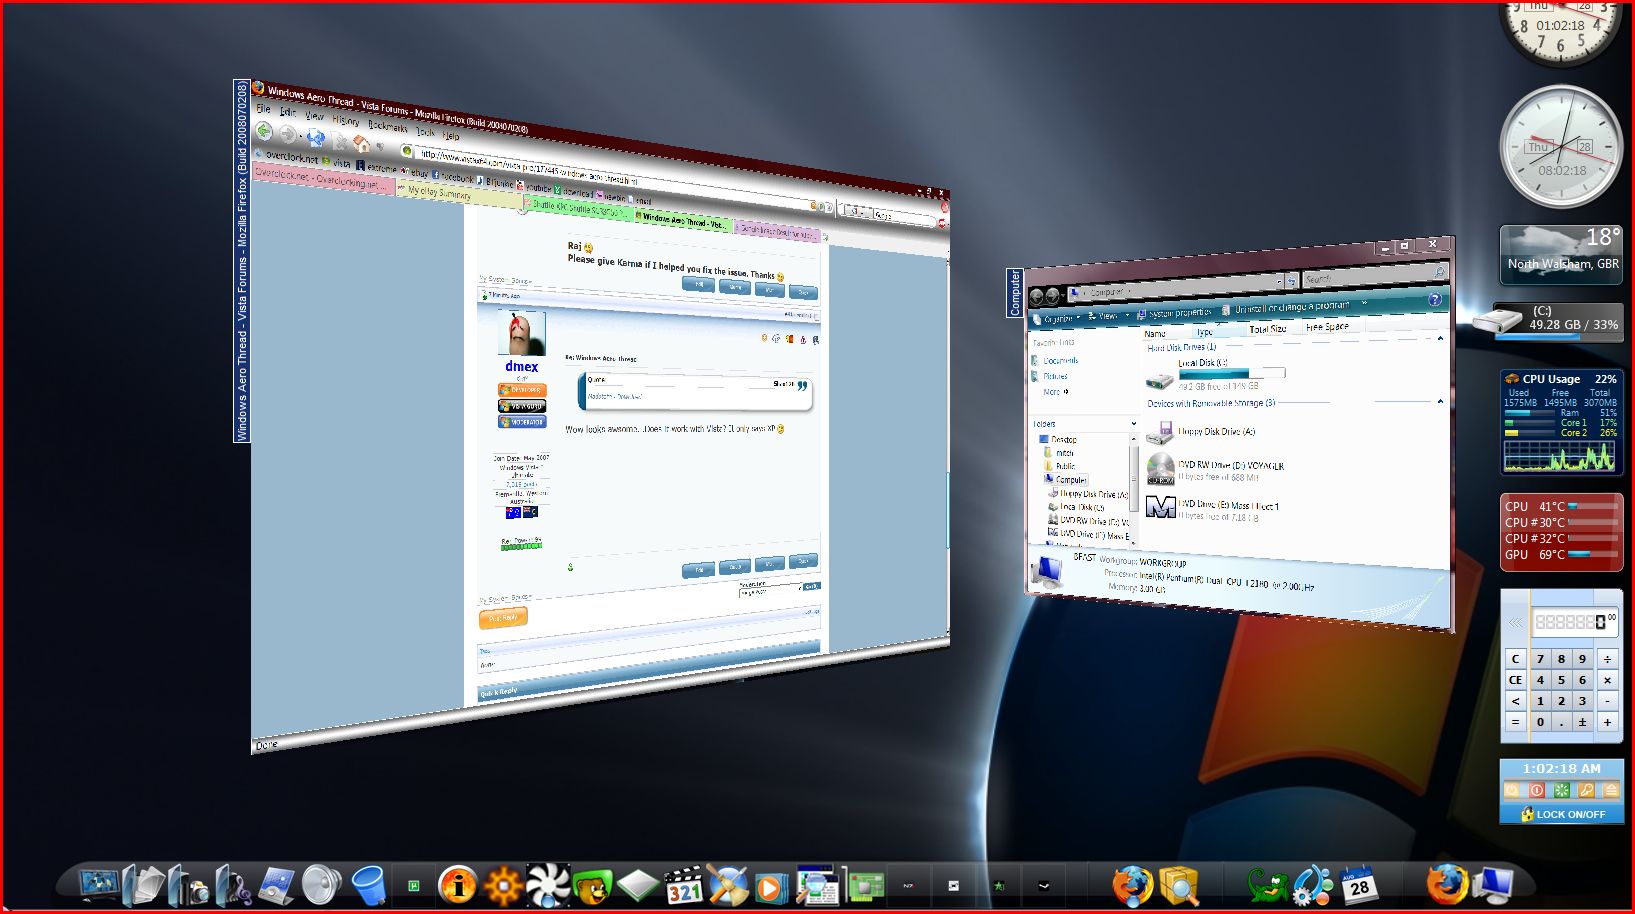Click the Search field in Computer window

click(1375, 276)
